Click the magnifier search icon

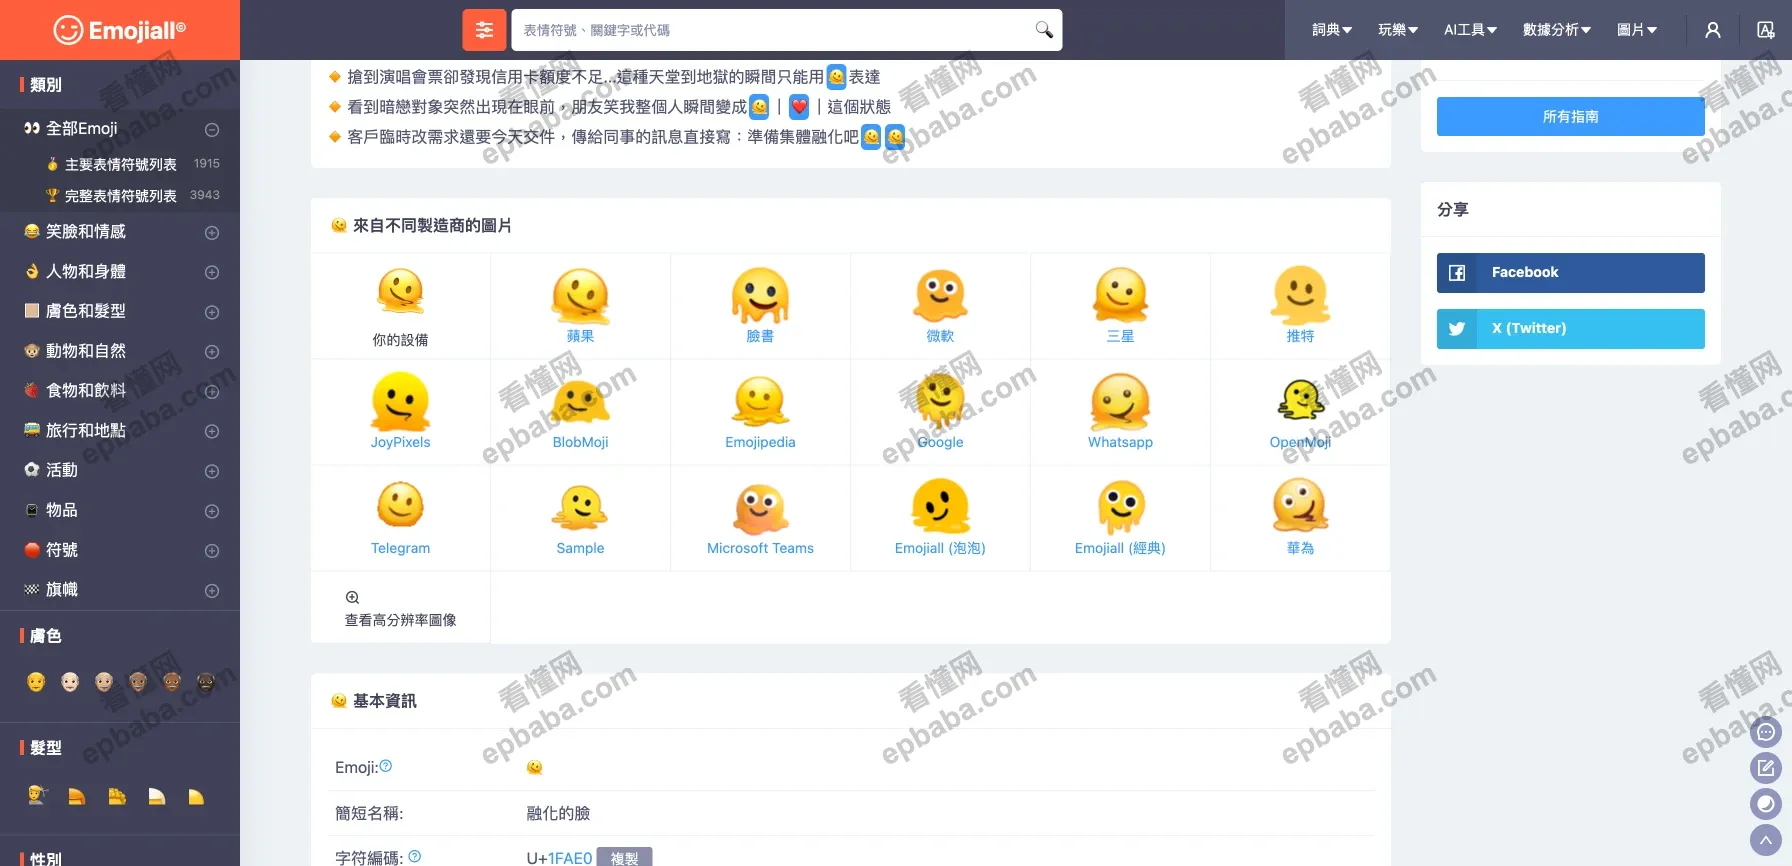tap(1044, 30)
